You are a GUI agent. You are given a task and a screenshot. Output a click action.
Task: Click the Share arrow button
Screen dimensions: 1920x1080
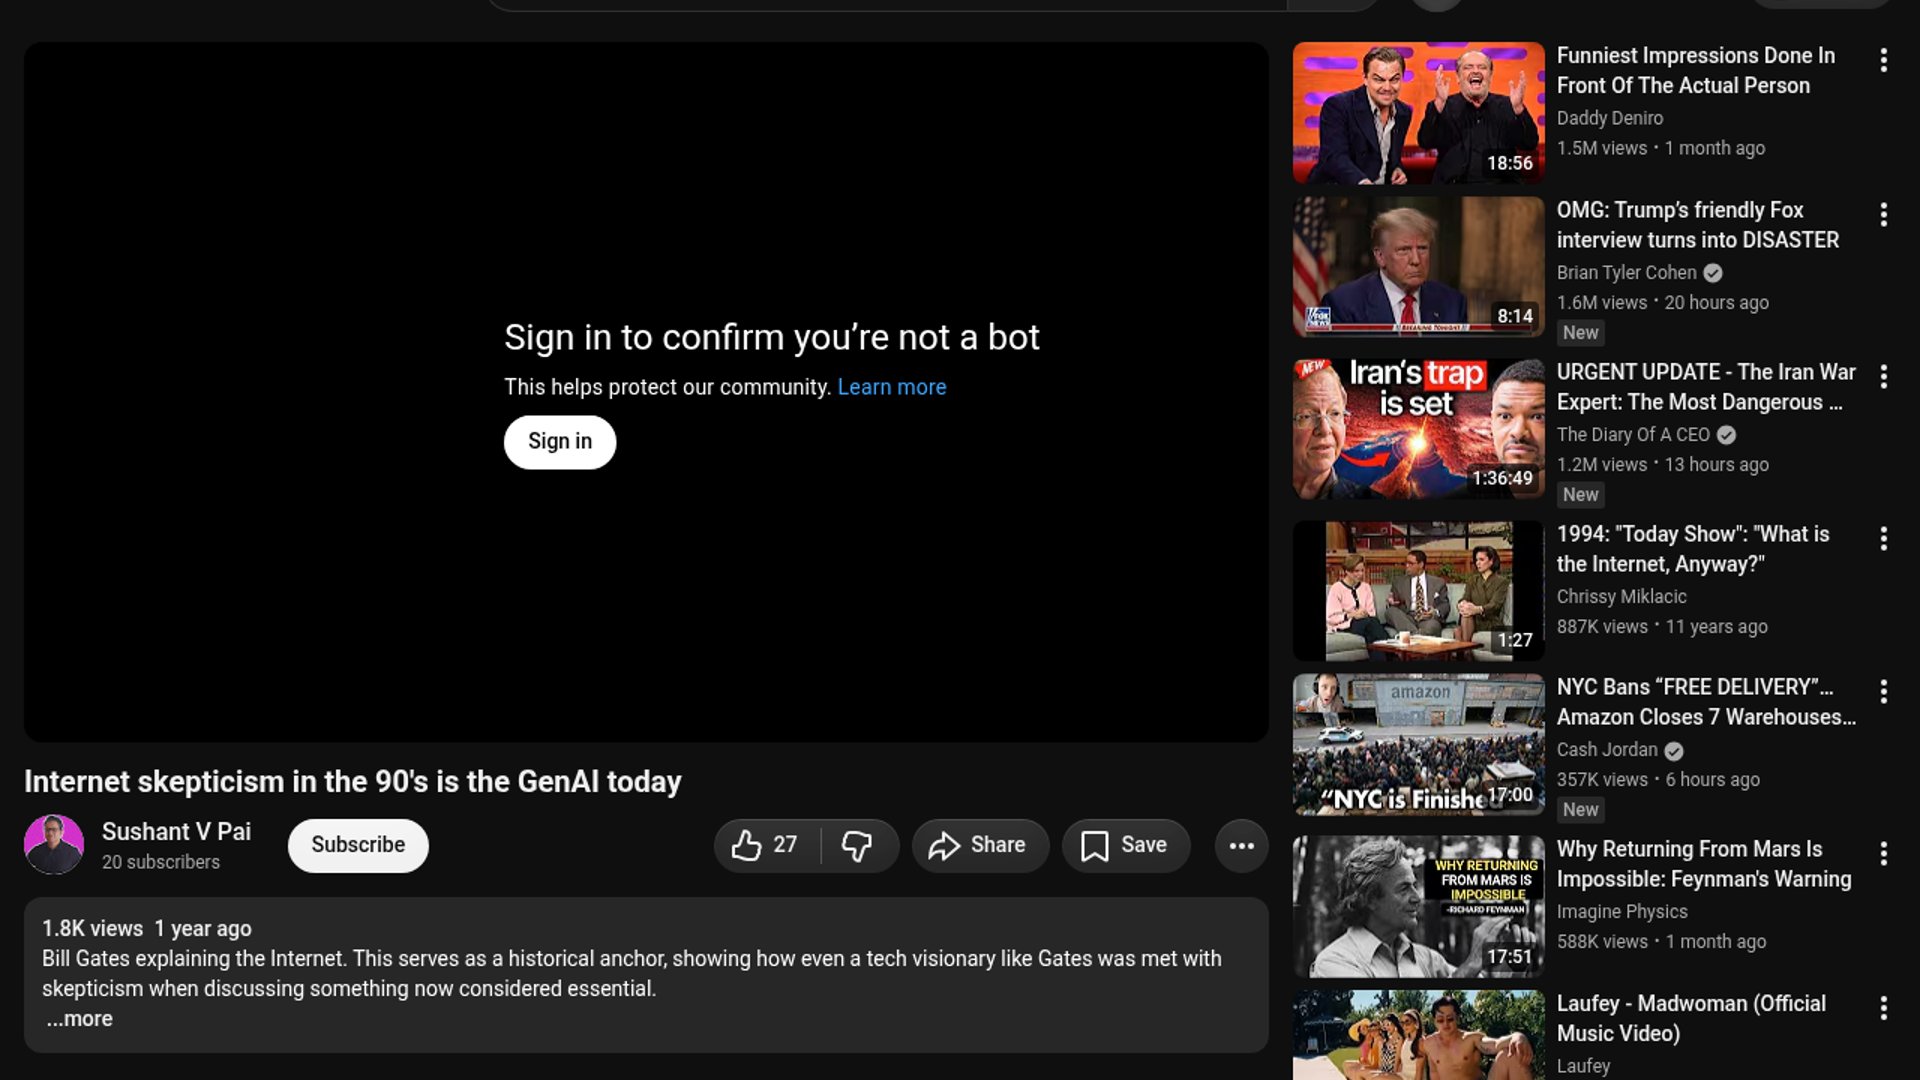click(x=980, y=846)
